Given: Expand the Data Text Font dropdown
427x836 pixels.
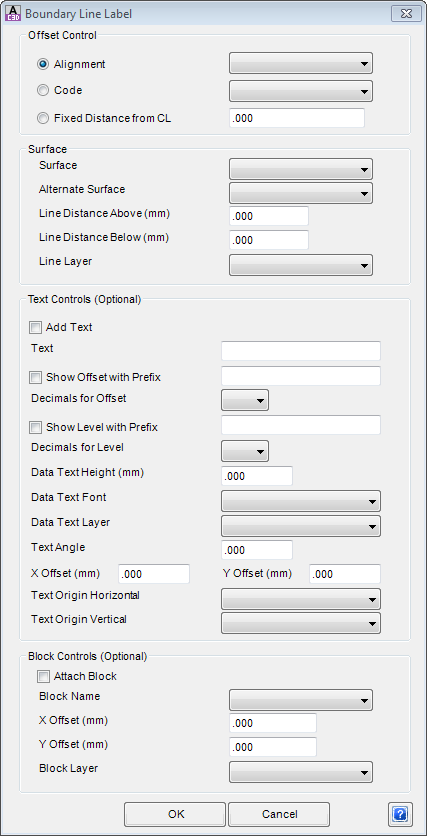Looking at the screenshot, I should click(301, 501).
